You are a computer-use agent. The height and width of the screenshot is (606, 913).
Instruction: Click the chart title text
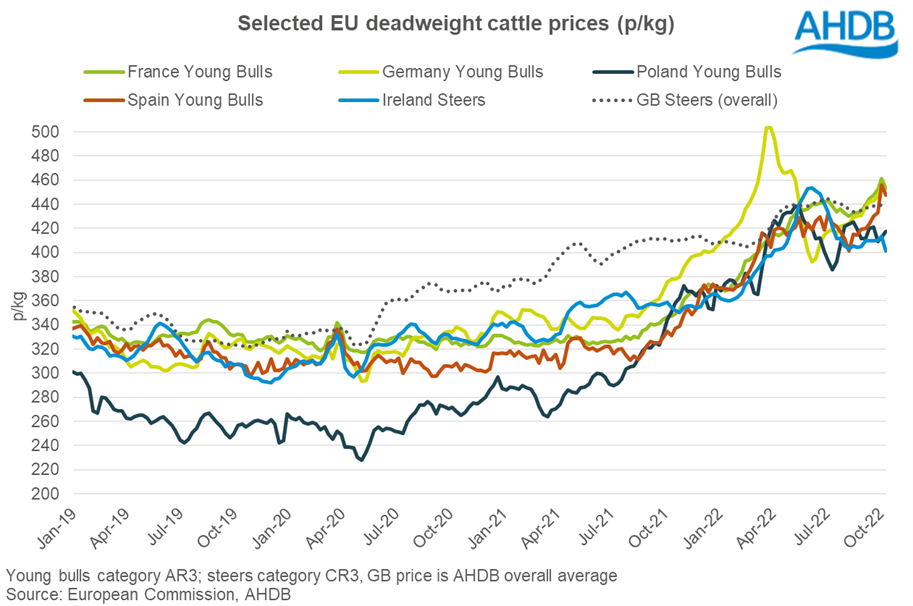[455, 24]
